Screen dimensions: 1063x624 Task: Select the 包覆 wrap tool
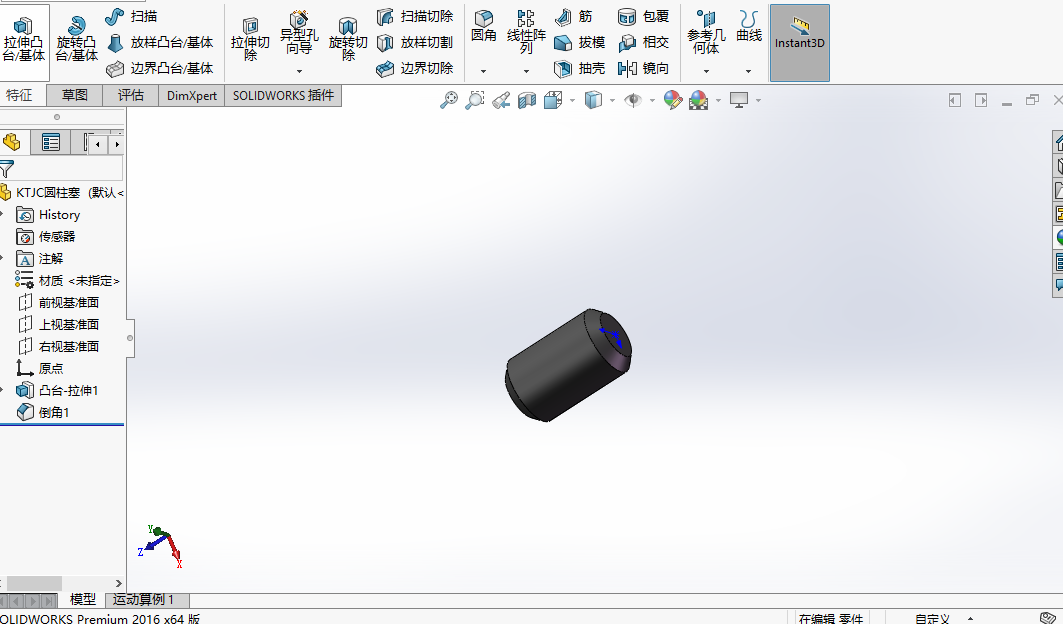click(x=643, y=16)
